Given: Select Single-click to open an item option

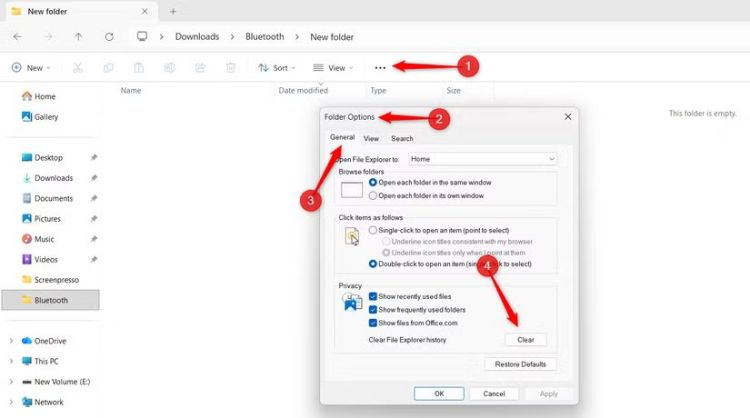Looking at the screenshot, I should point(373,229).
